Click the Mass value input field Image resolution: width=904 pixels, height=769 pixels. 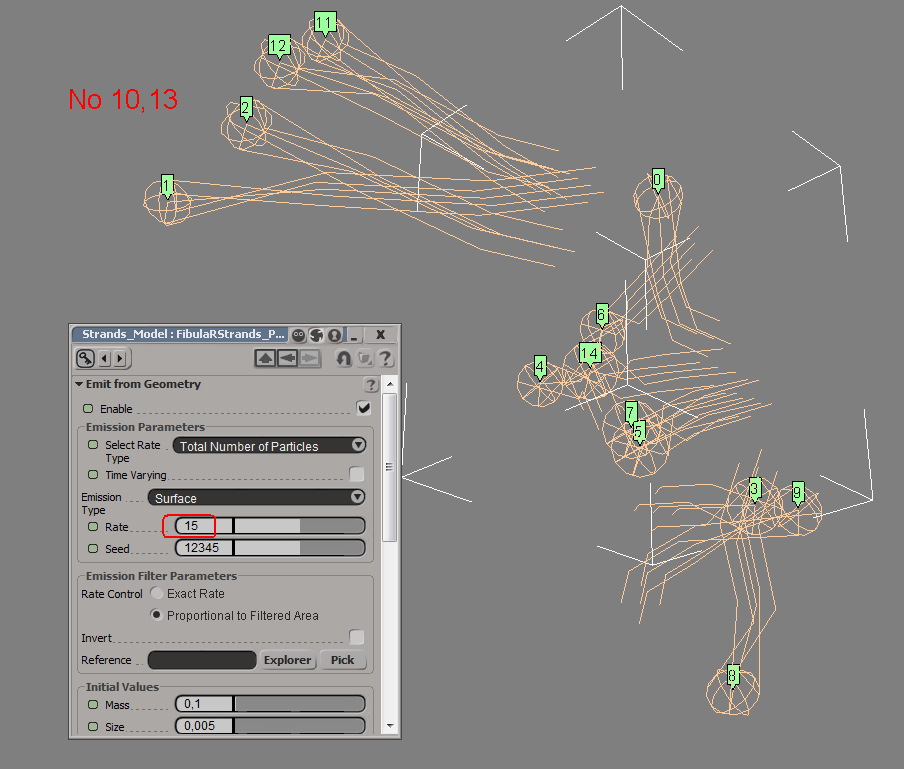click(203, 705)
